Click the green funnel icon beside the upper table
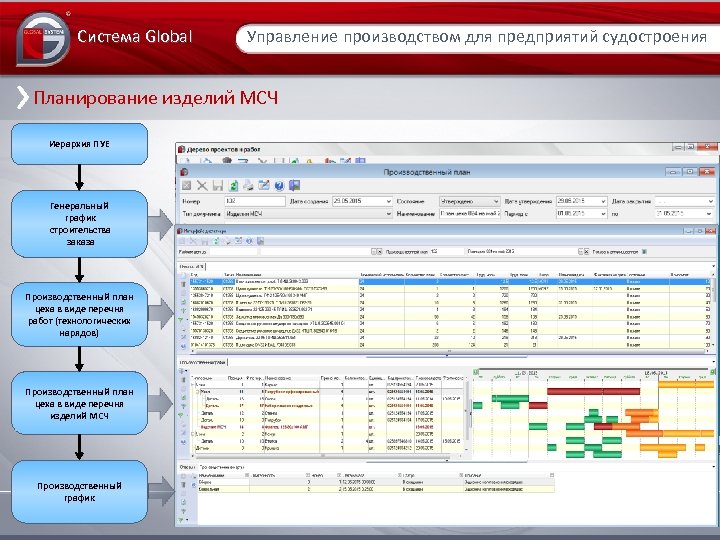This screenshot has width=720, height=540. pyautogui.click(x=182, y=320)
